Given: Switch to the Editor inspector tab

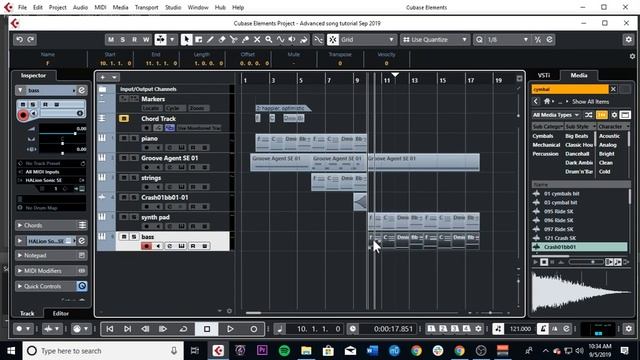Looking at the screenshot, I should (60, 313).
